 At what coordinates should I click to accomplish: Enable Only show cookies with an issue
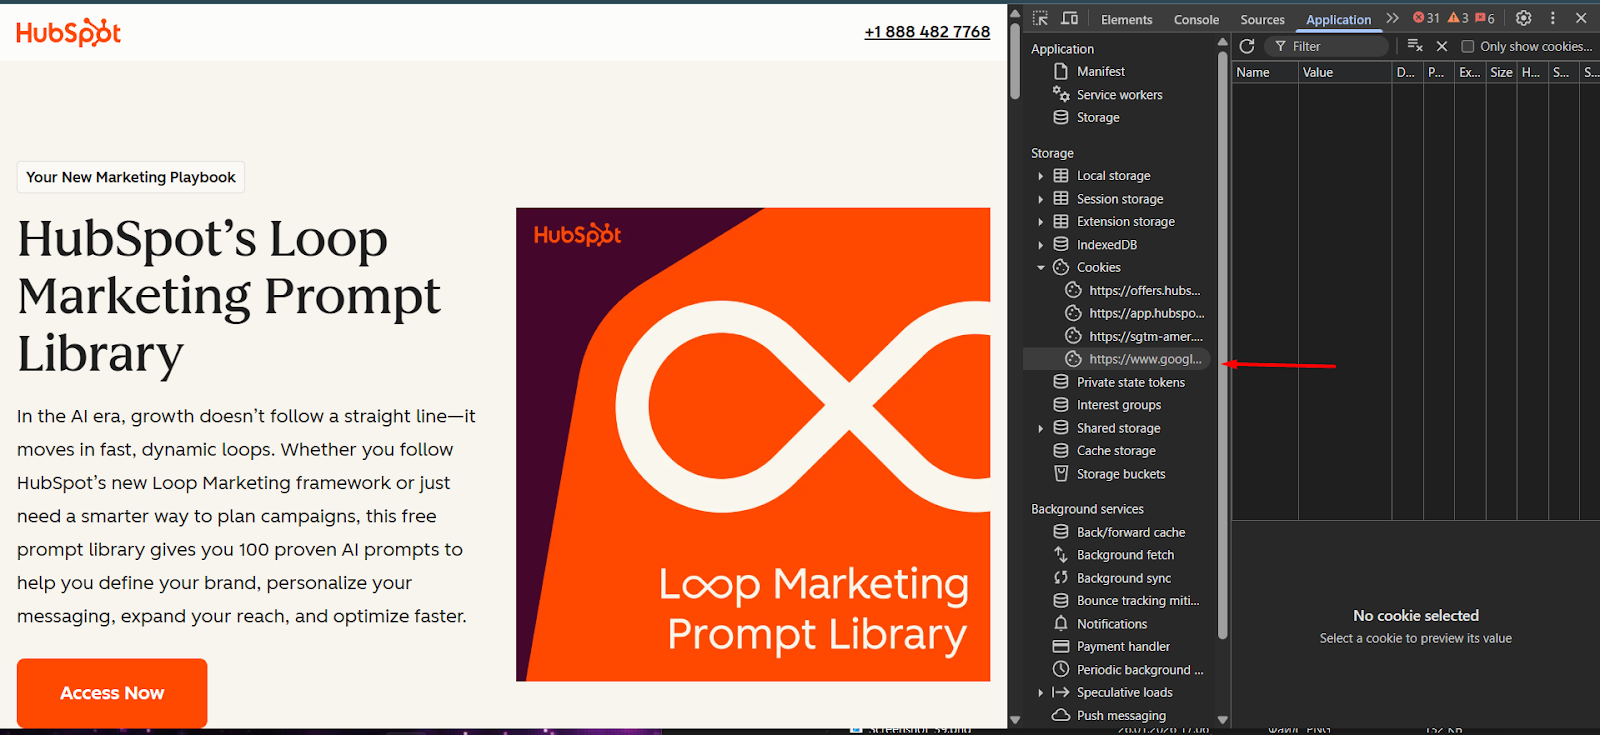(x=1468, y=46)
